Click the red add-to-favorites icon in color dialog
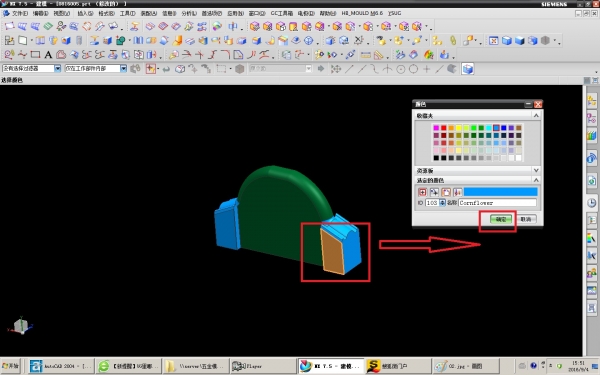600x375 pixels. (x=422, y=192)
